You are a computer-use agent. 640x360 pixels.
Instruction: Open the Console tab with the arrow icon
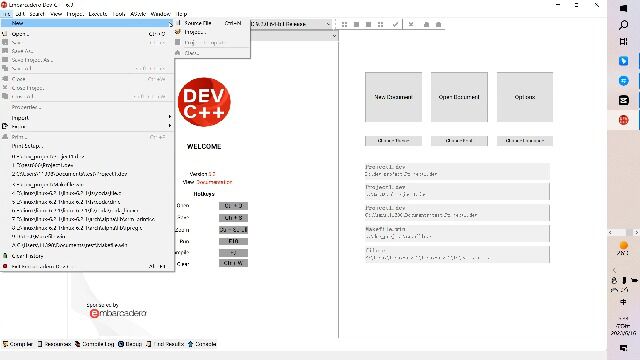click(x=202, y=344)
